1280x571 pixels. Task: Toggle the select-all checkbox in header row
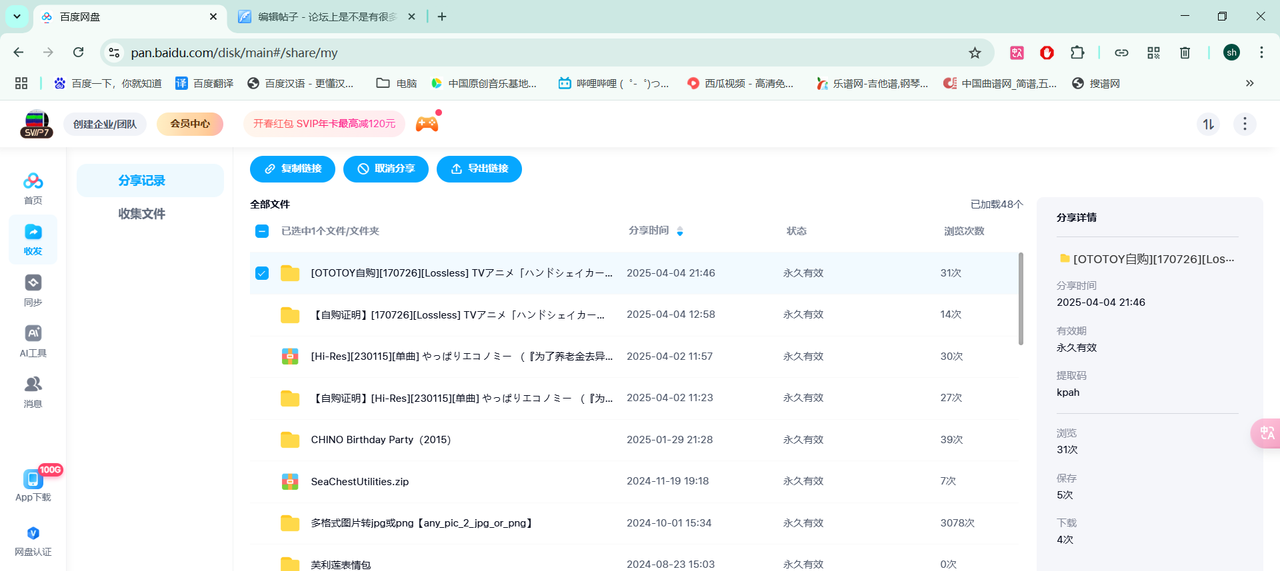262,231
